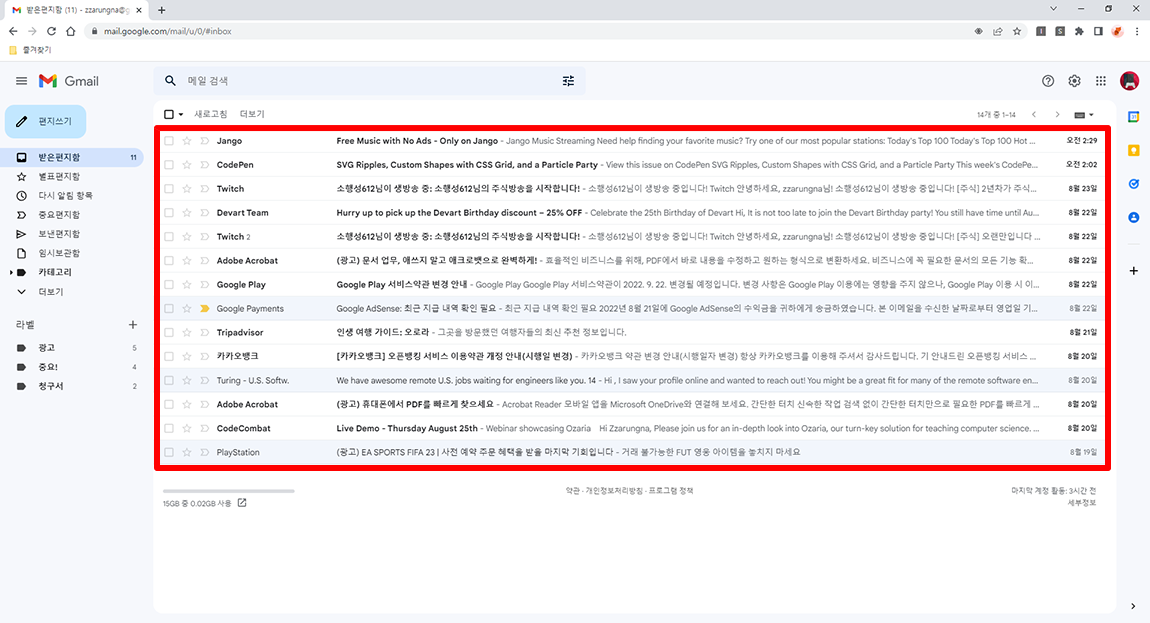This screenshot has width=1150, height=623.
Task: Reload the page in browser
Action: (51, 31)
